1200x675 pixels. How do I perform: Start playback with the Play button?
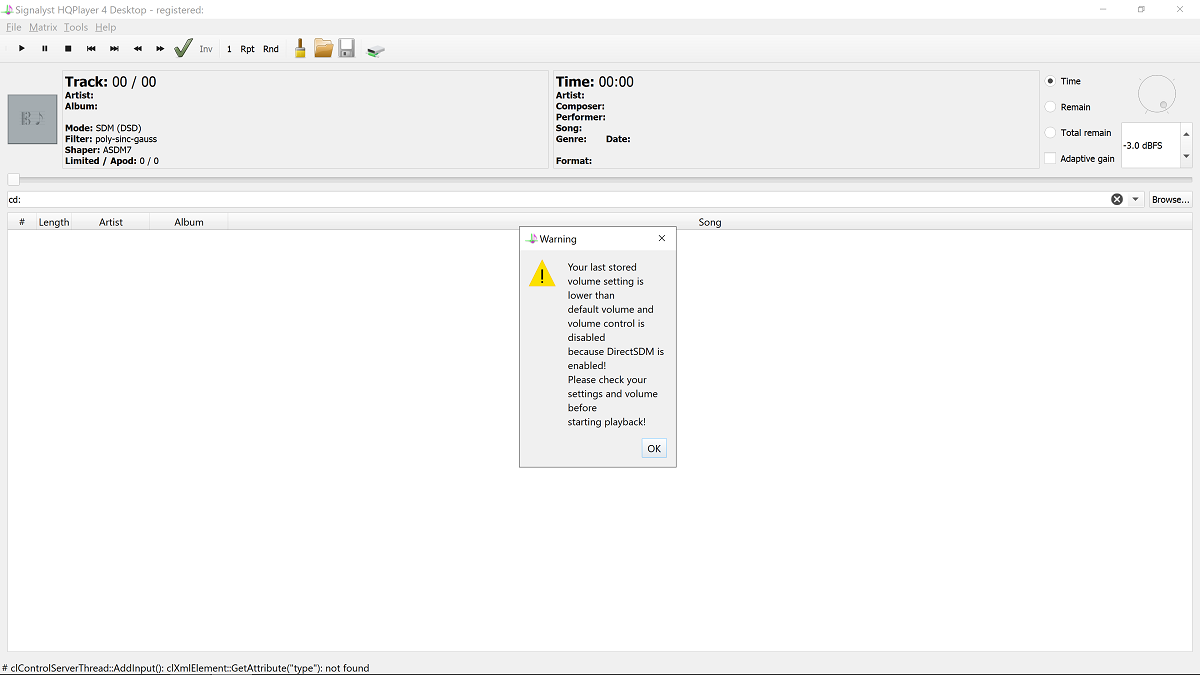click(22, 48)
